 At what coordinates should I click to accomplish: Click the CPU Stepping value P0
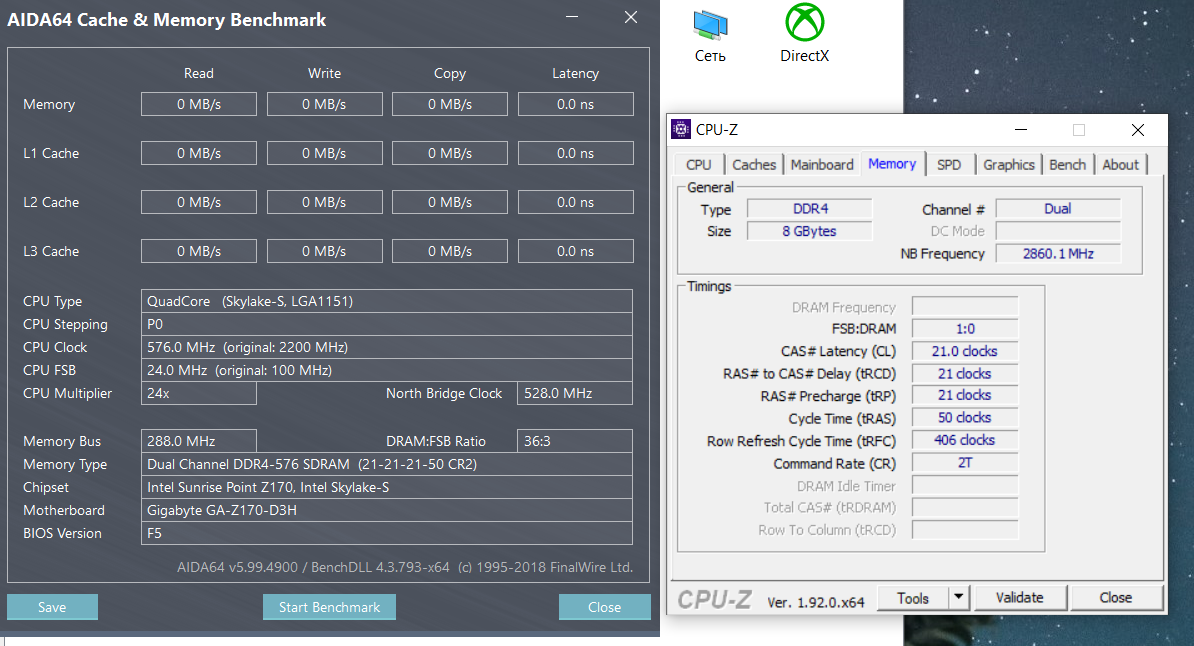[x=387, y=324]
